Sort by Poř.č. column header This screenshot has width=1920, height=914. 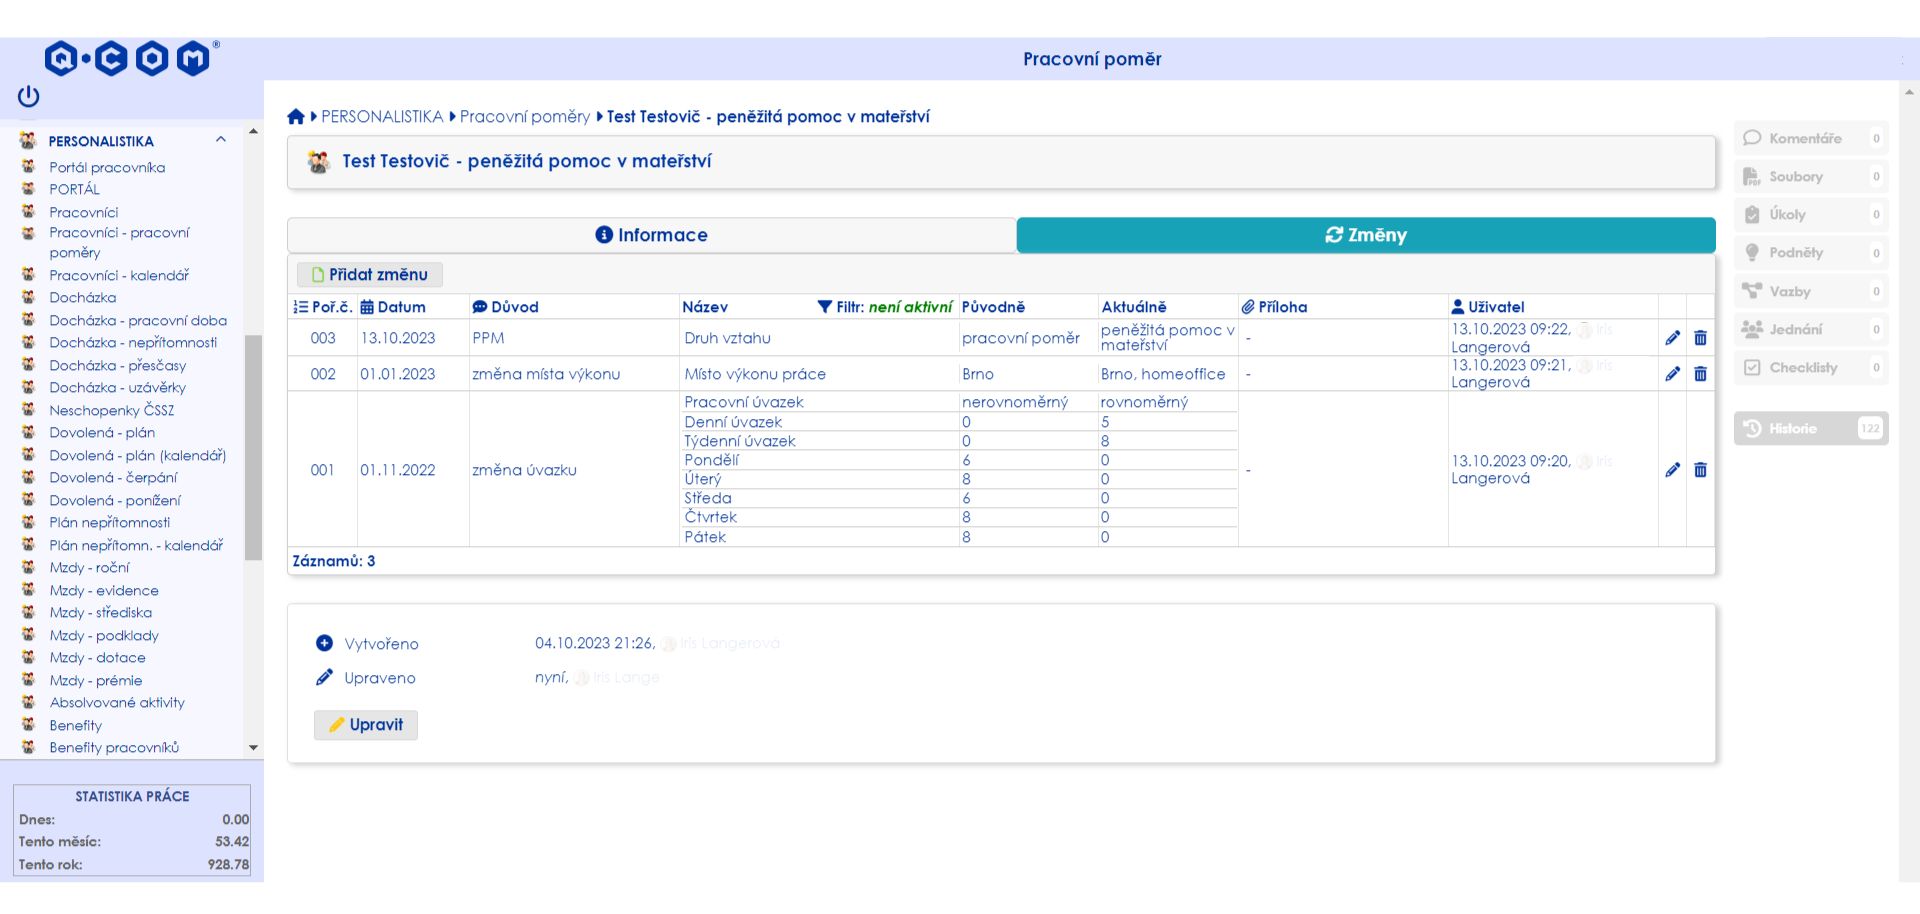coord(323,307)
